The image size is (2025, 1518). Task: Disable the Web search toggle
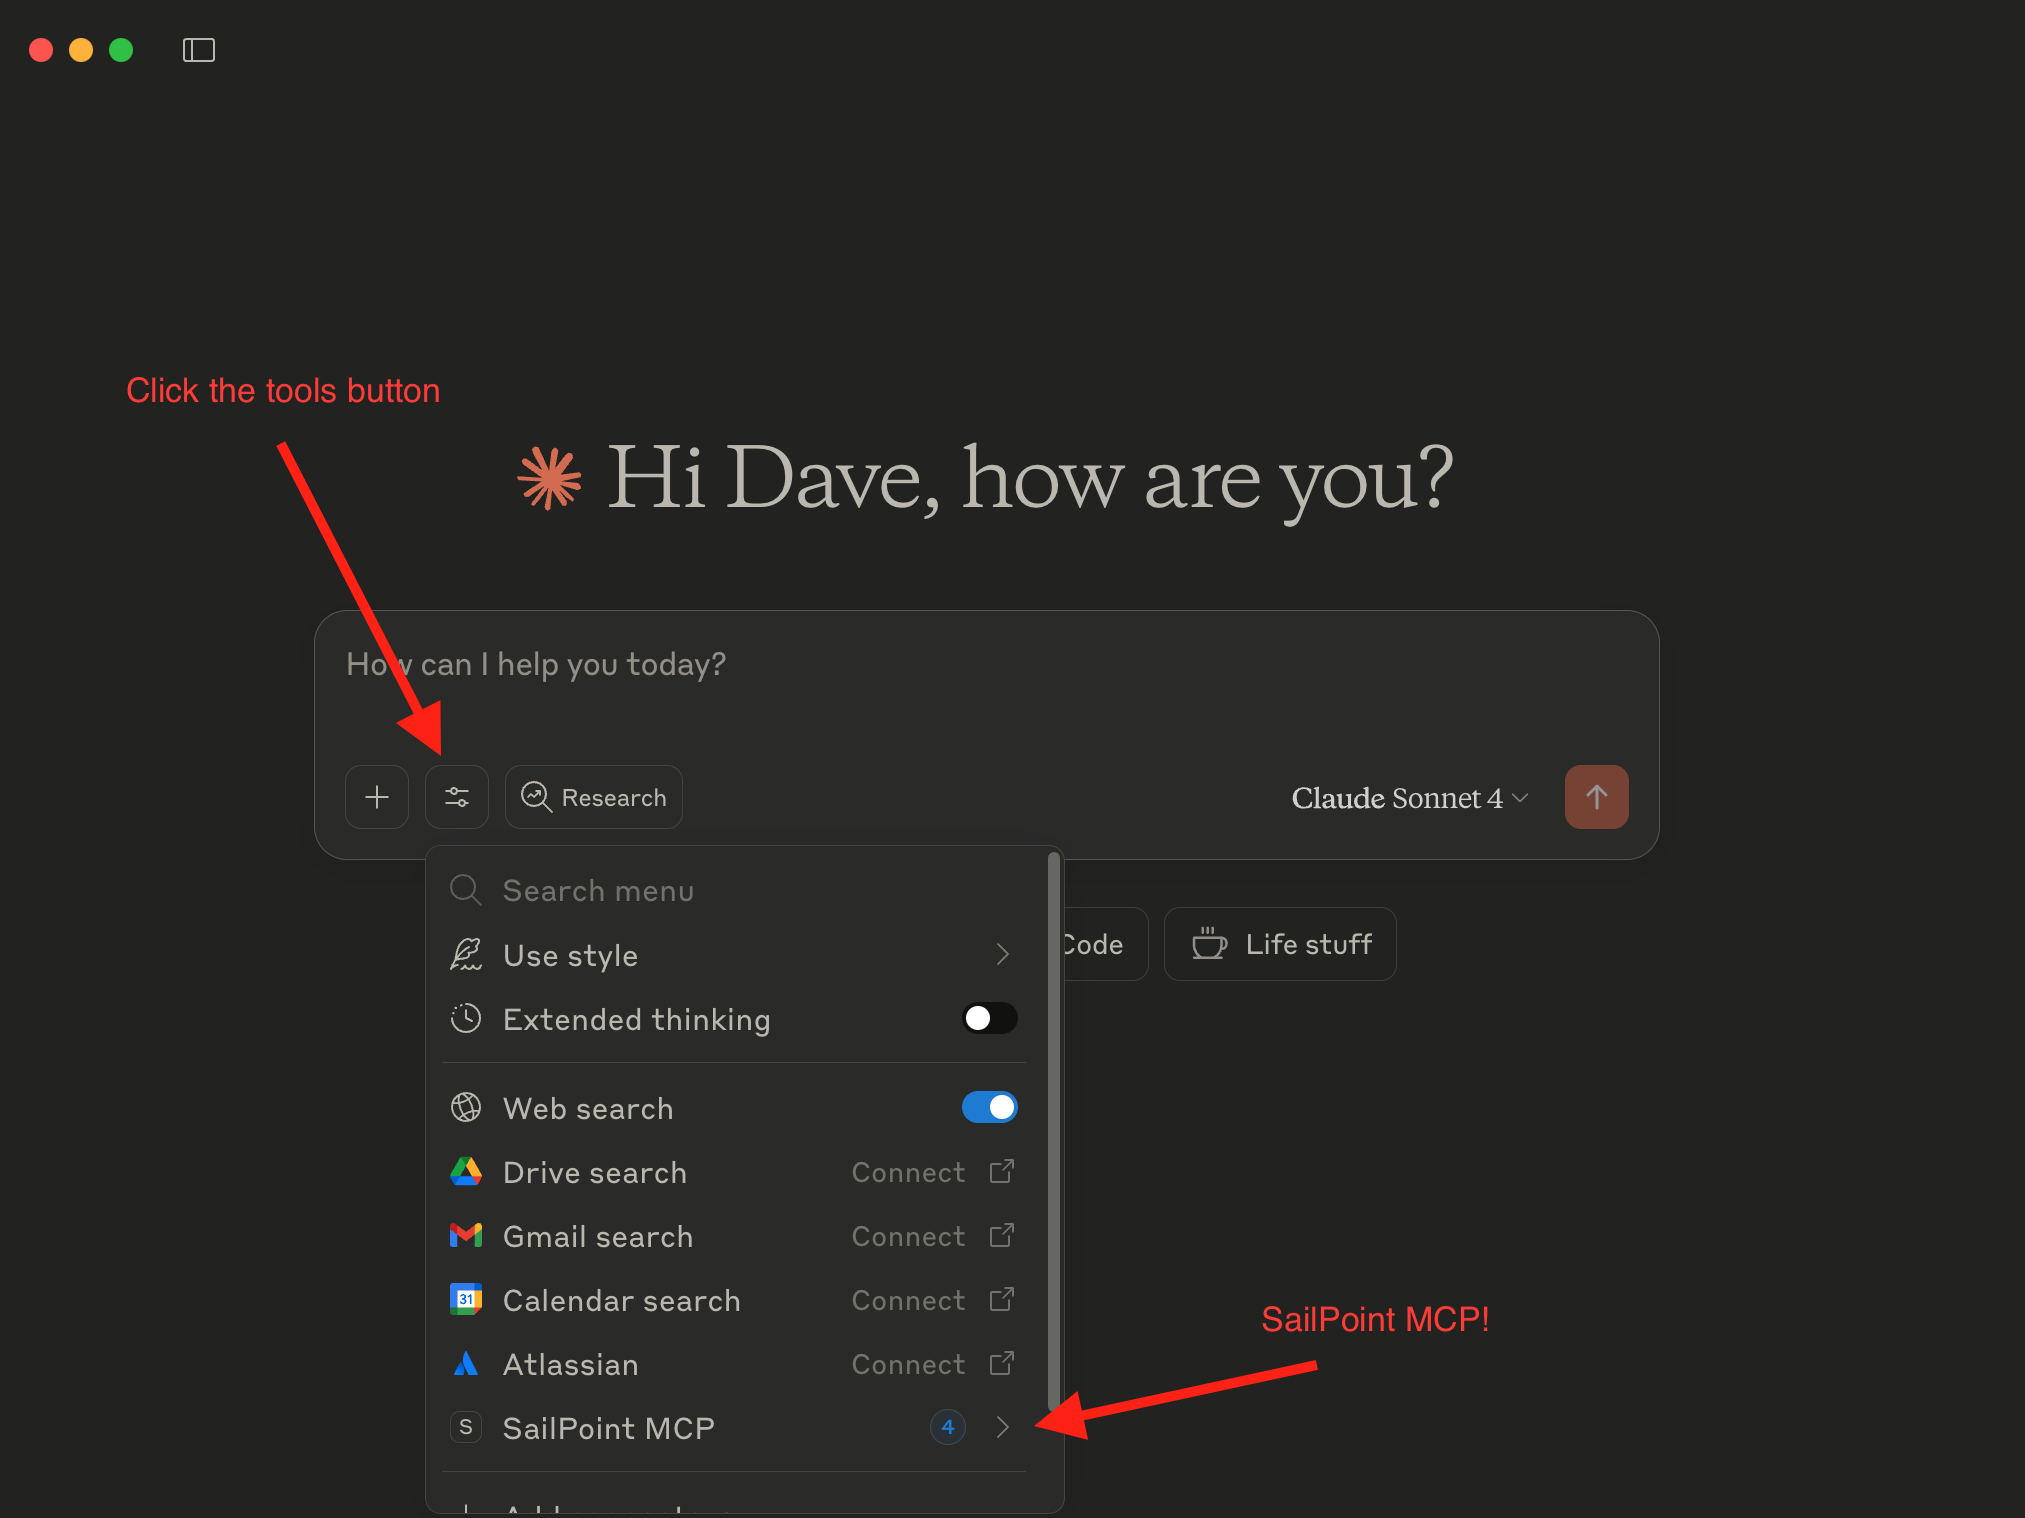pyautogui.click(x=989, y=1107)
